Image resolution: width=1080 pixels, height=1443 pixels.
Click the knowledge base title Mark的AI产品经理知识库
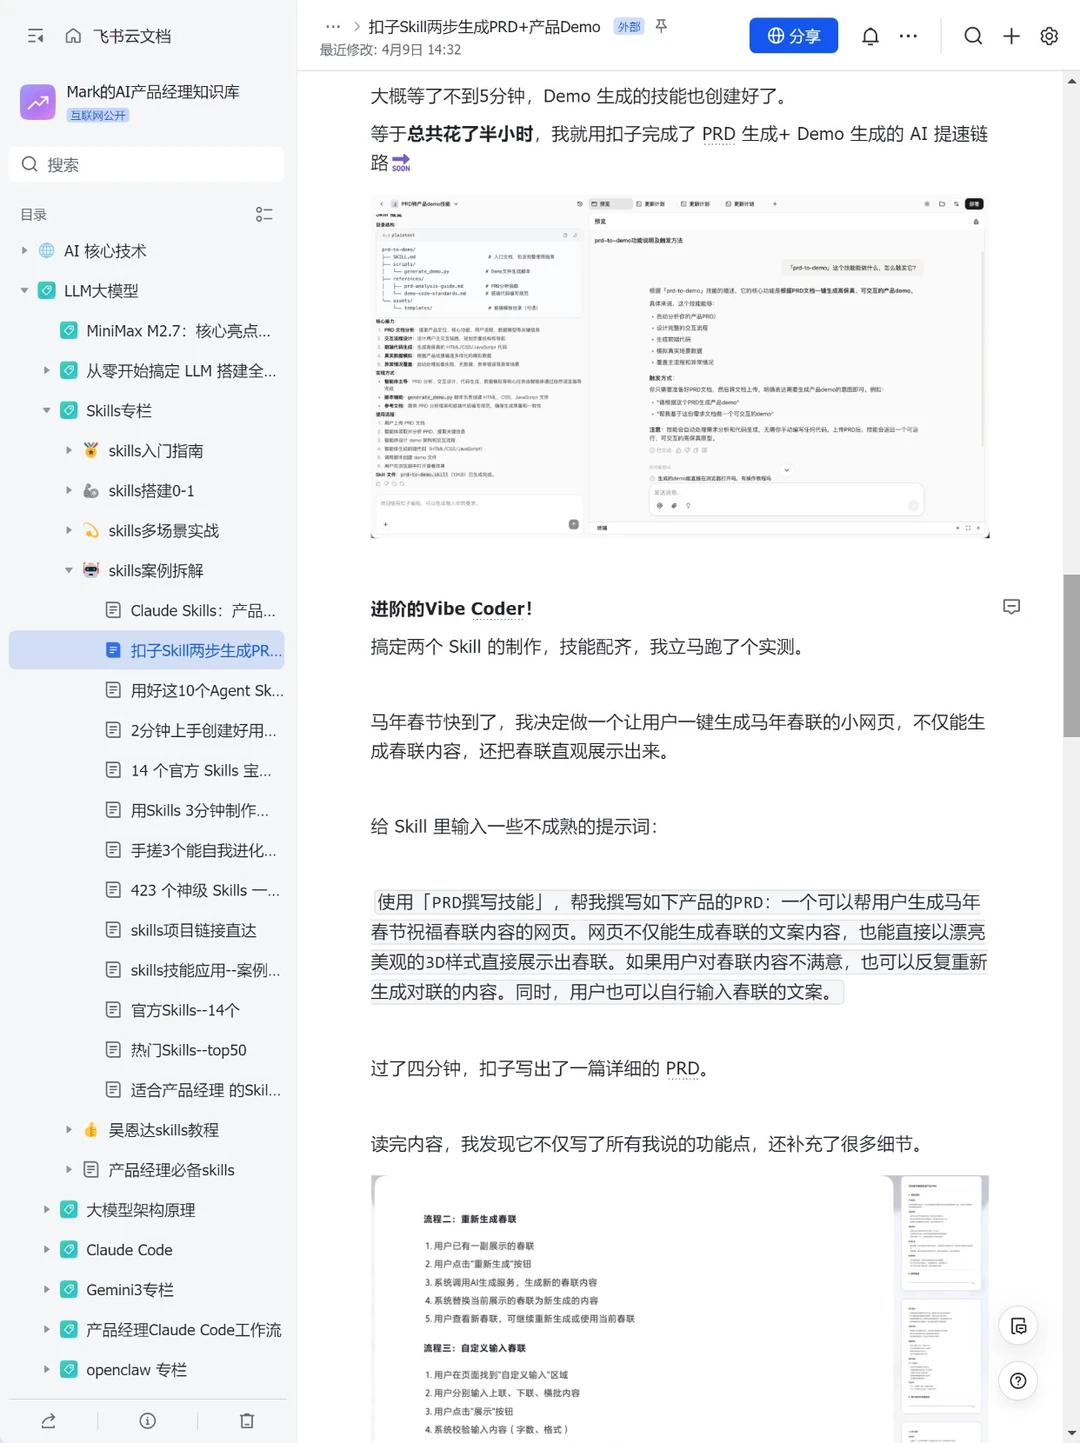coord(153,92)
